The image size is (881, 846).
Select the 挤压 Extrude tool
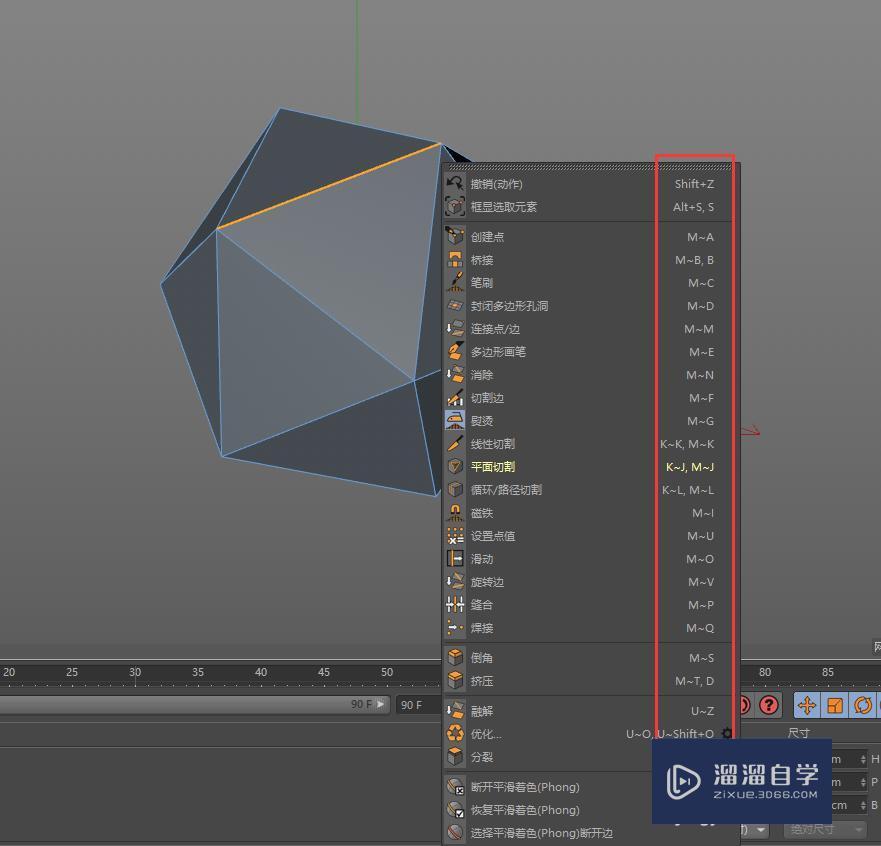click(x=482, y=681)
